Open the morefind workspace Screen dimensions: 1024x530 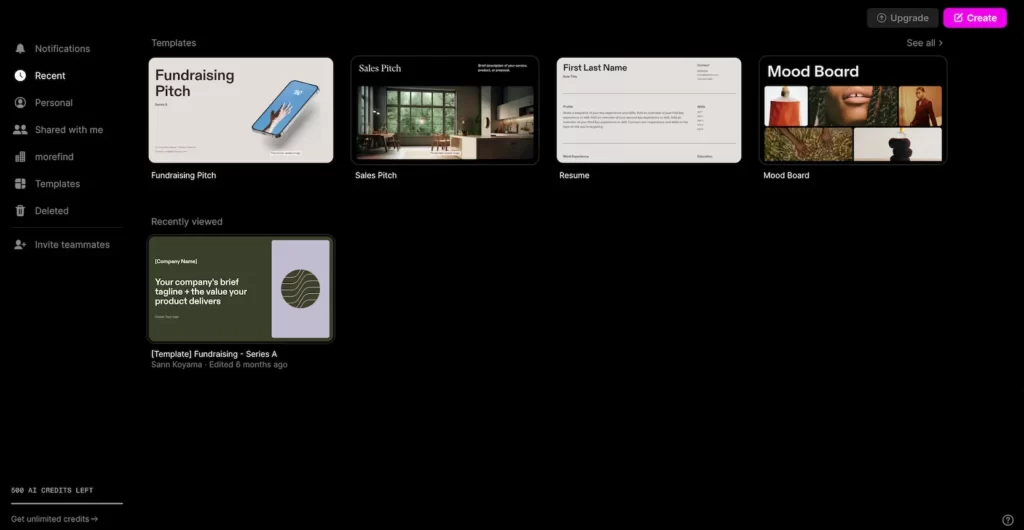click(54, 157)
